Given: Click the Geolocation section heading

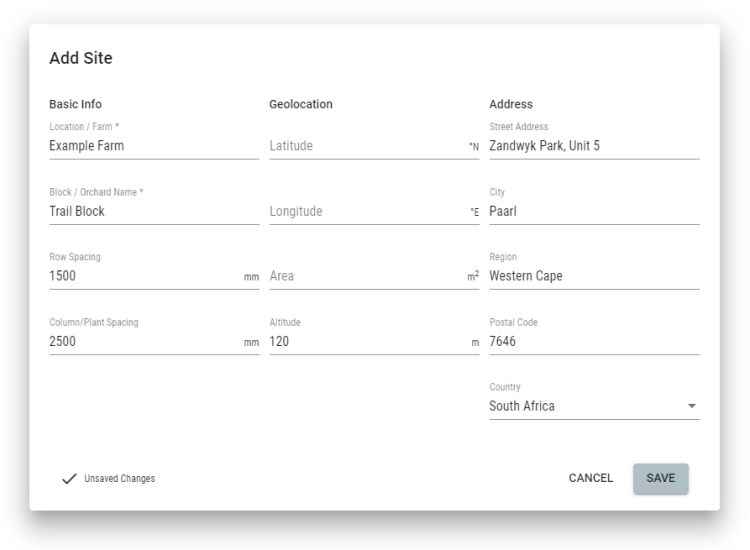Looking at the screenshot, I should [x=301, y=104].
